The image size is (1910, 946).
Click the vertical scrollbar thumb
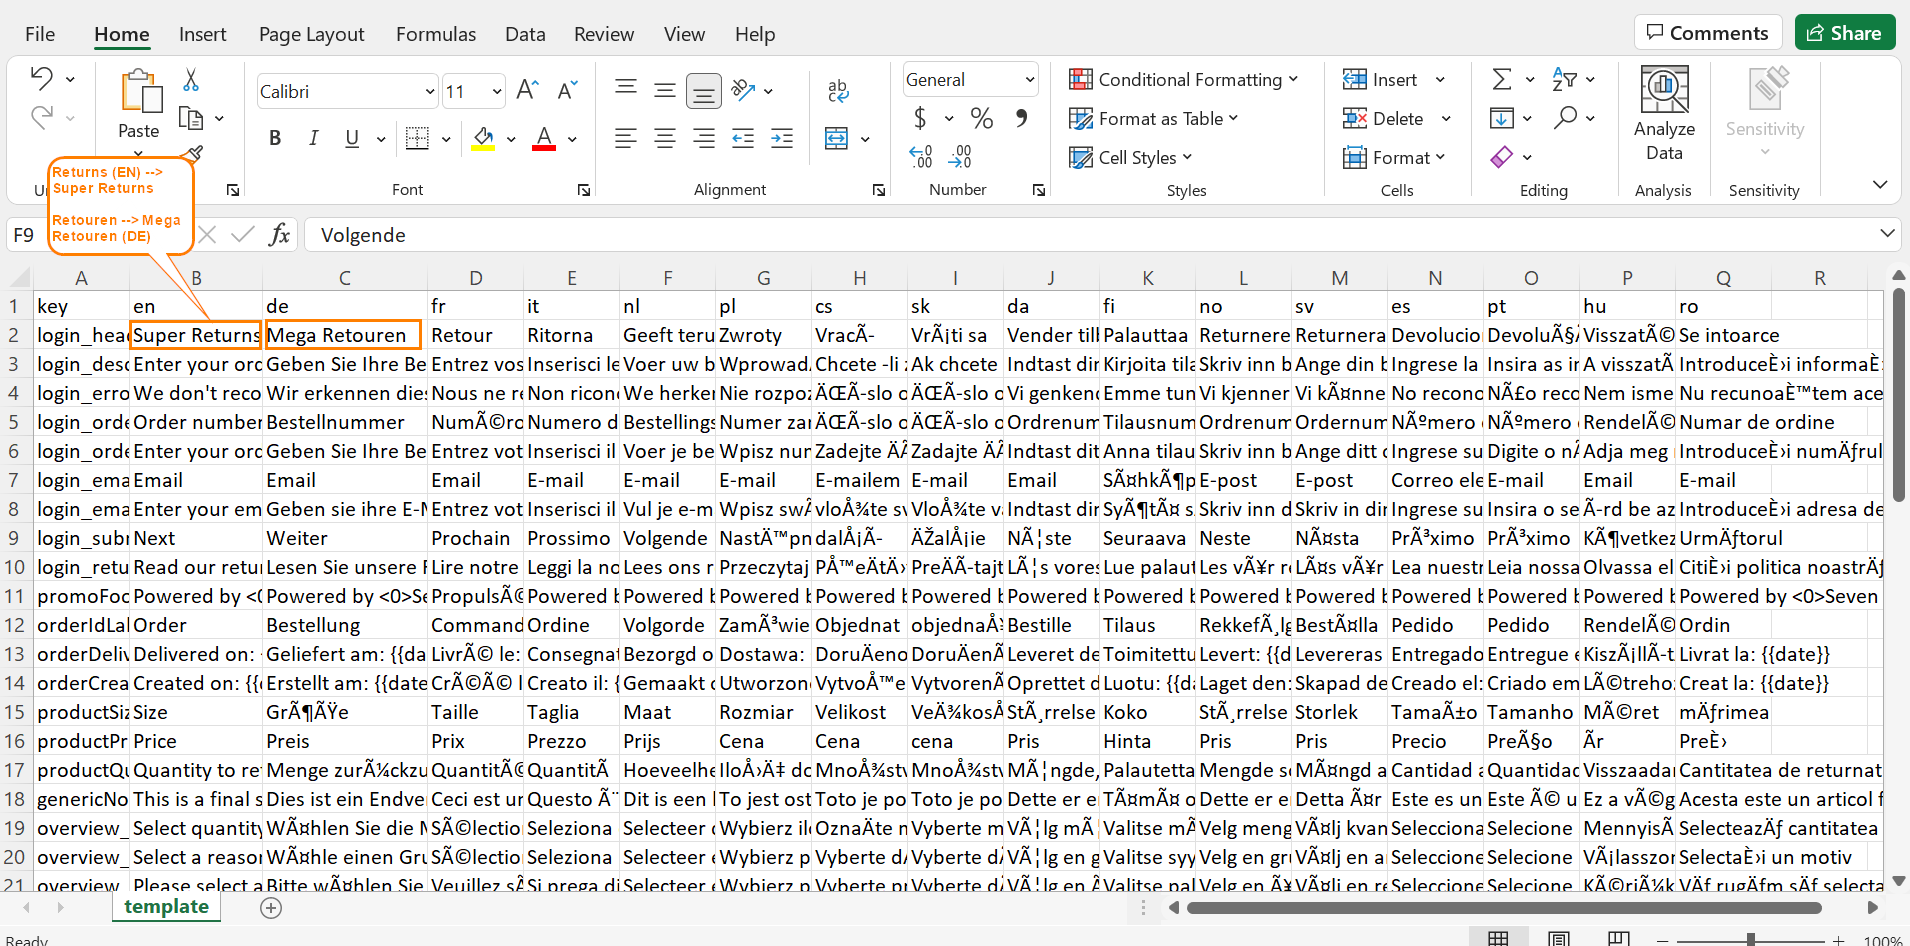(x=1898, y=395)
